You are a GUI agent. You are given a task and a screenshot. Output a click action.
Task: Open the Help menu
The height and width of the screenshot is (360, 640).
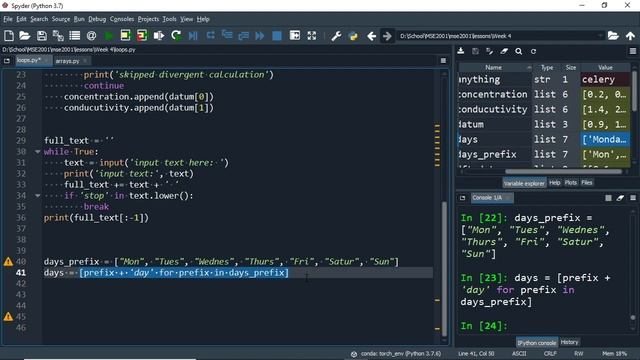click(x=203, y=19)
